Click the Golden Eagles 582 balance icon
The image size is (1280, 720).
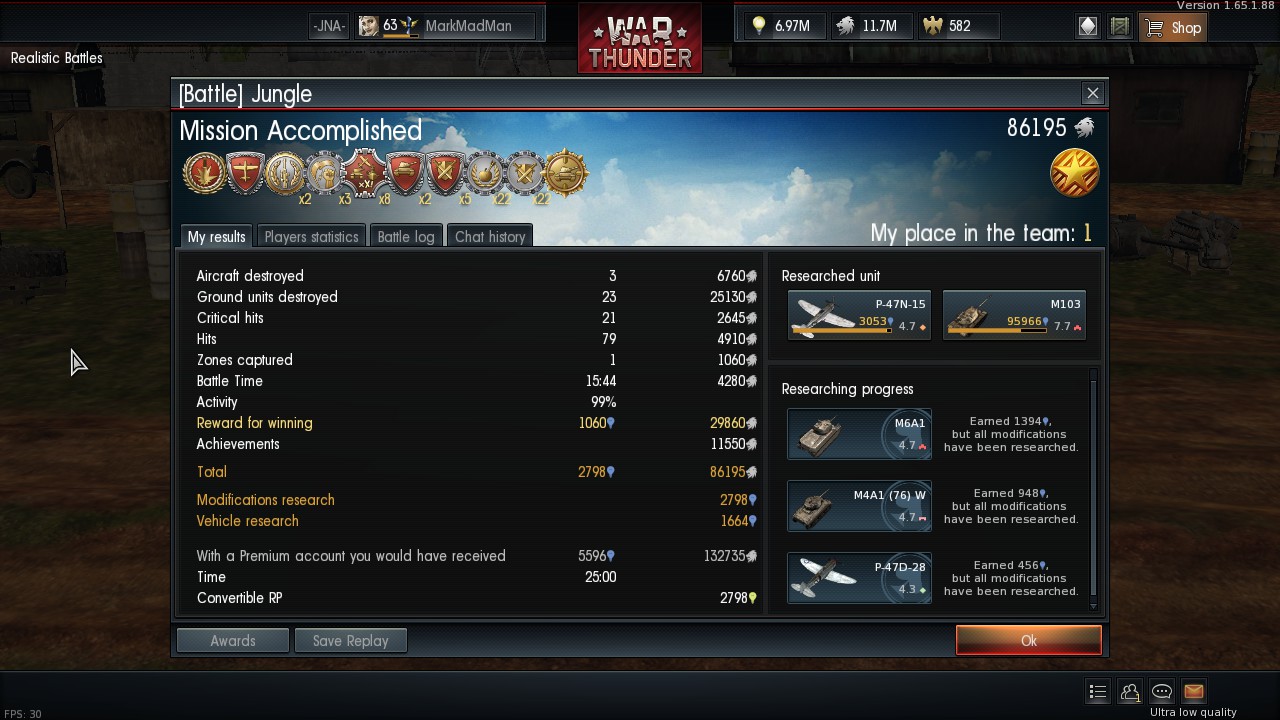pos(933,26)
